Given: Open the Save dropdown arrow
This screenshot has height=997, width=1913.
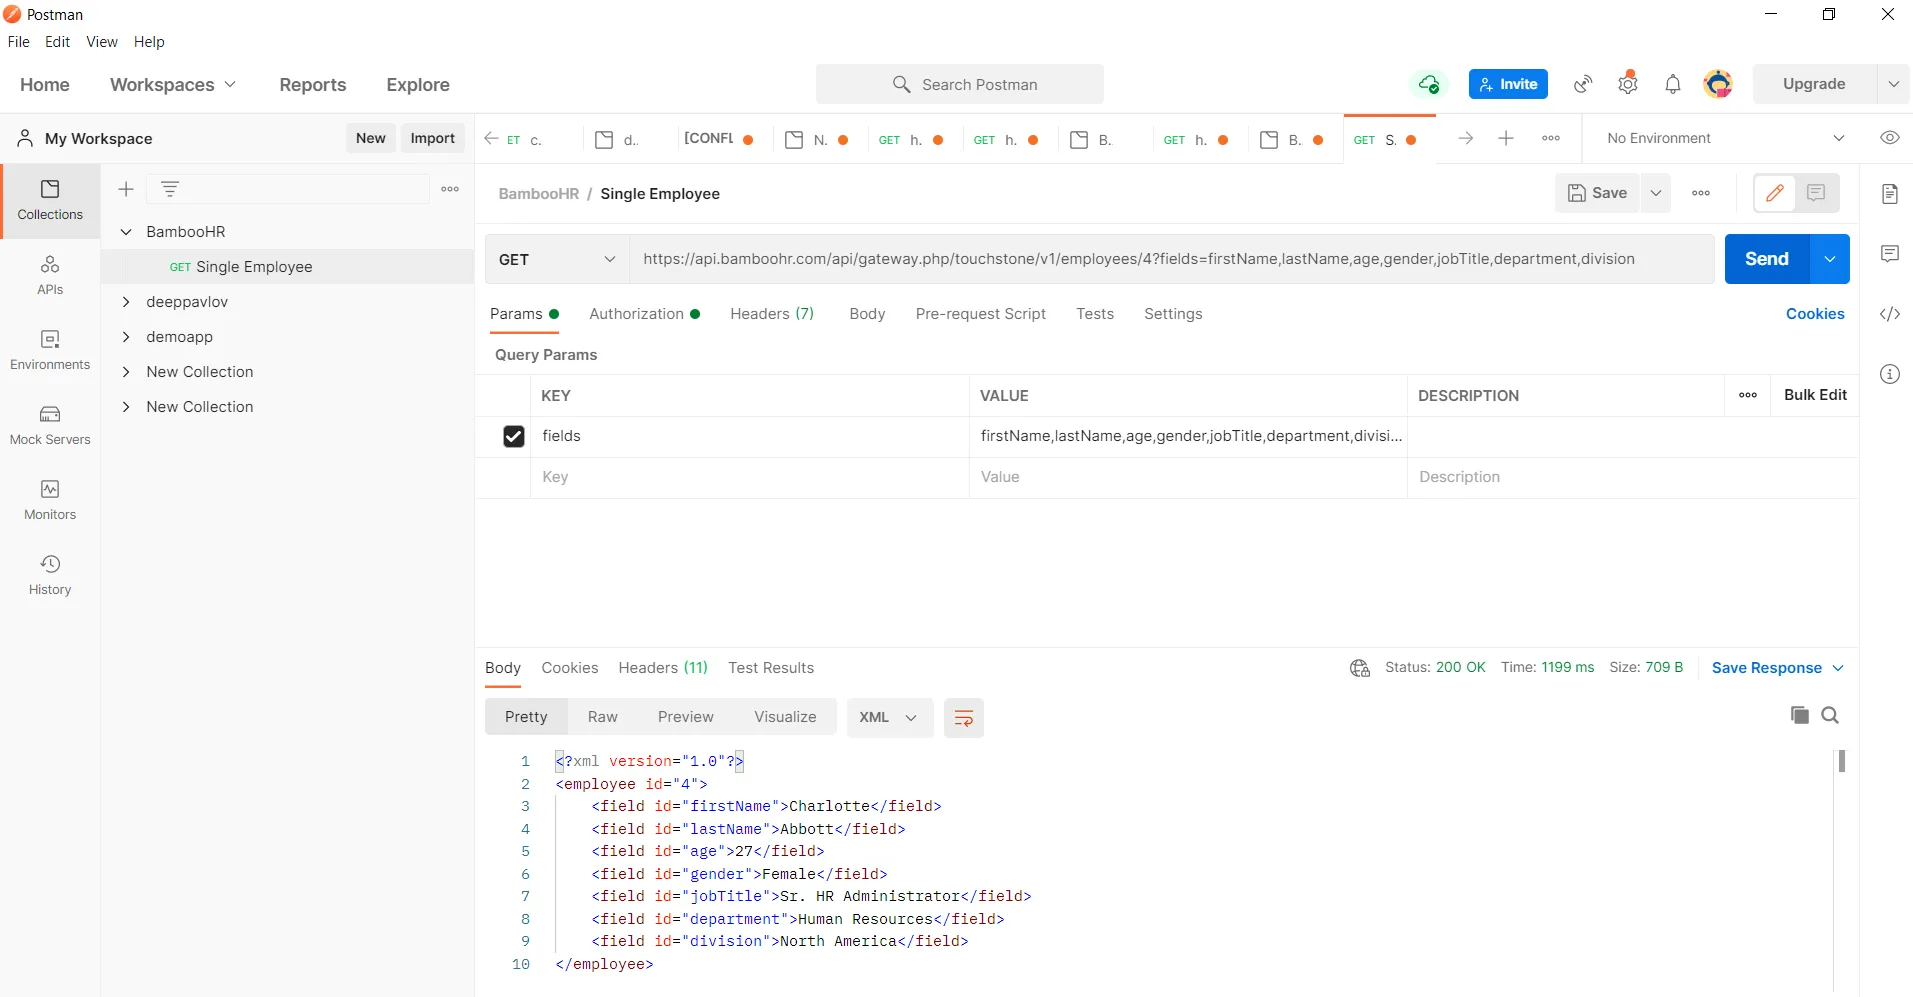Looking at the screenshot, I should (x=1656, y=193).
